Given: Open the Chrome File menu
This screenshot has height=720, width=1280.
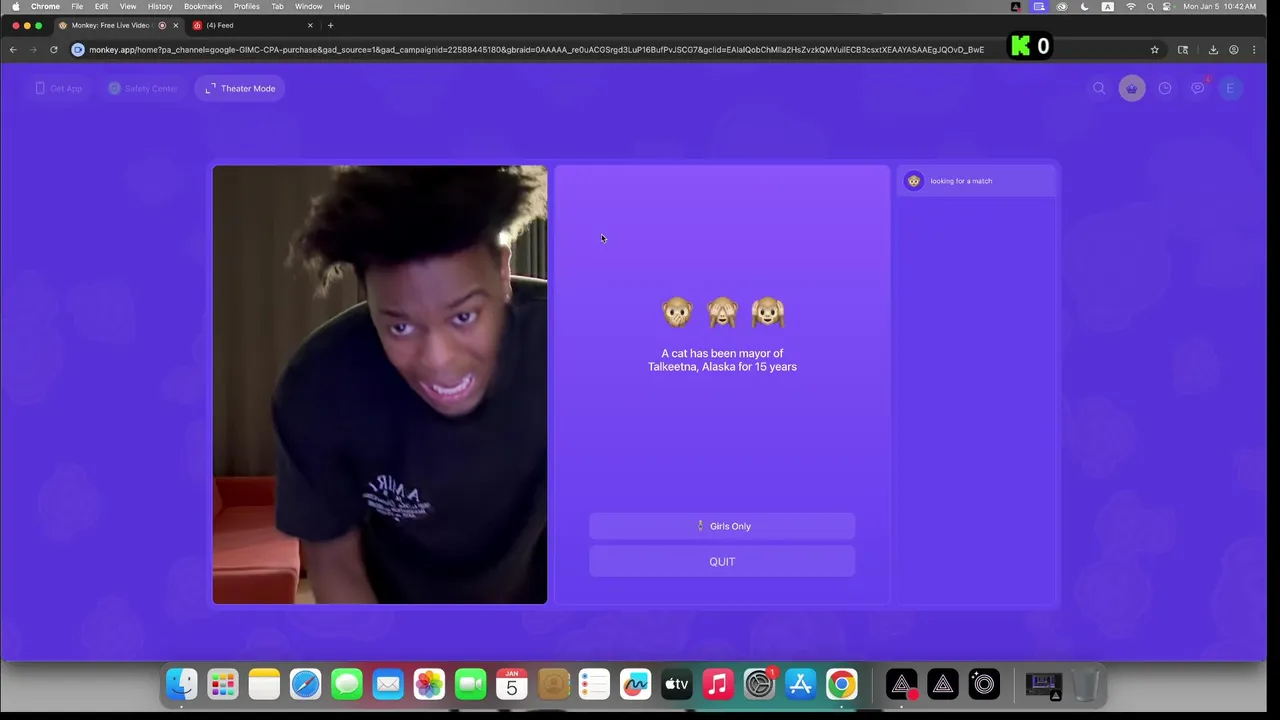Looking at the screenshot, I should coord(77,6).
